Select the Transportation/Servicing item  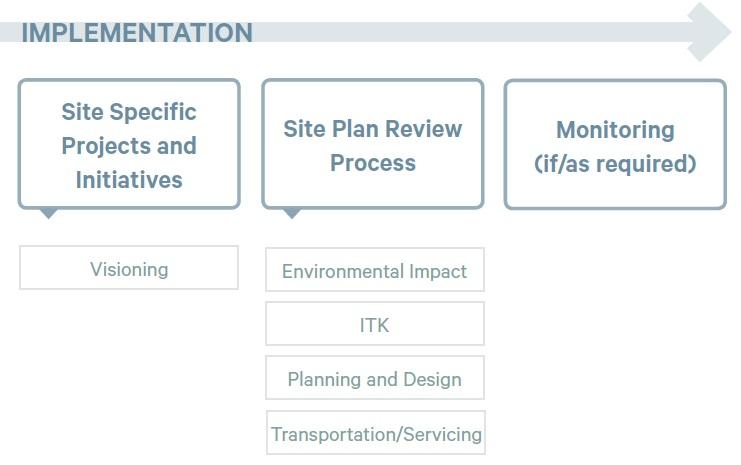pyautogui.click(x=376, y=433)
